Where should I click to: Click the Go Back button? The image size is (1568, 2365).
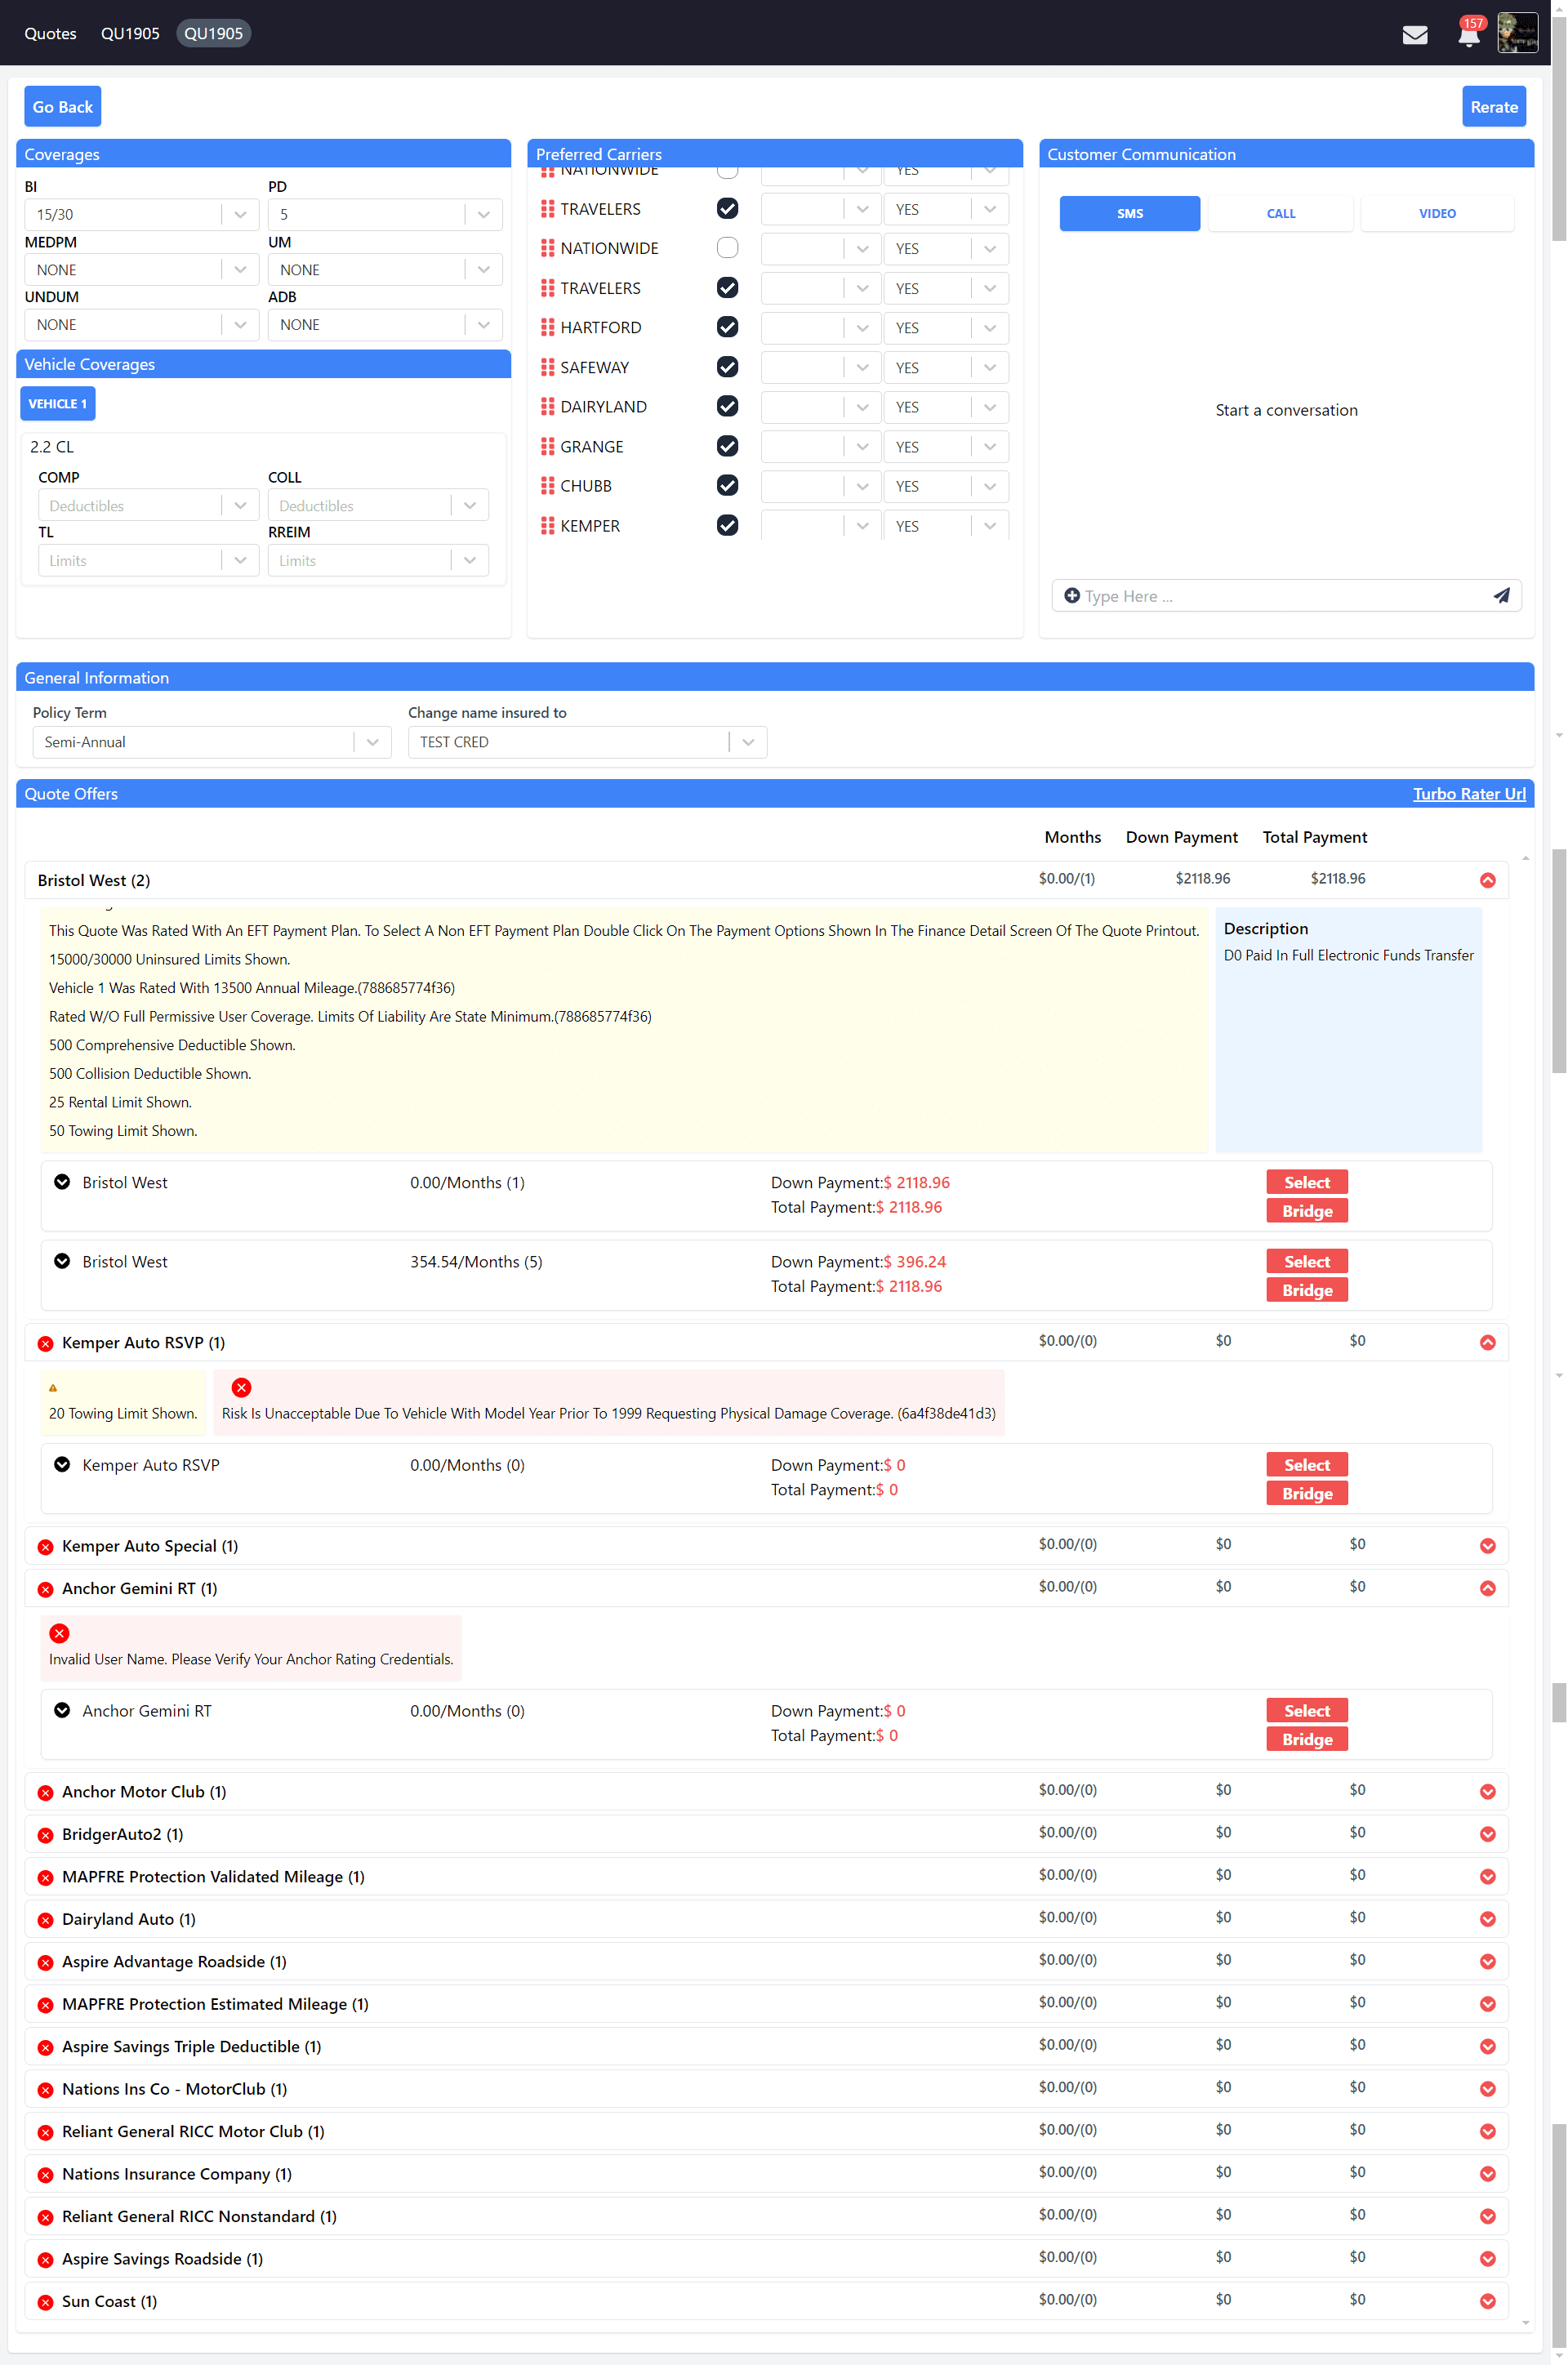pyautogui.click(x=62, y=107)
